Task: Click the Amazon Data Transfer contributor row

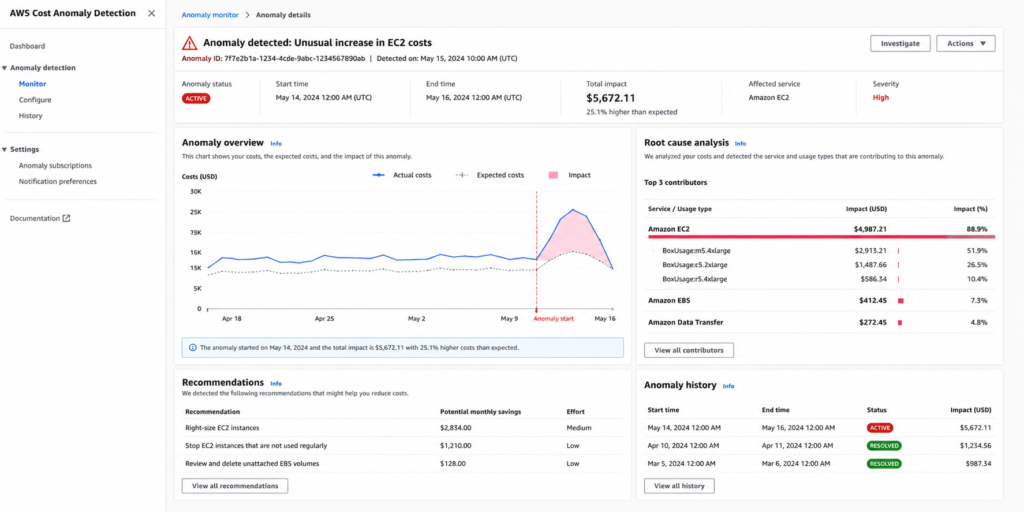Action: [x=820, y=323]
